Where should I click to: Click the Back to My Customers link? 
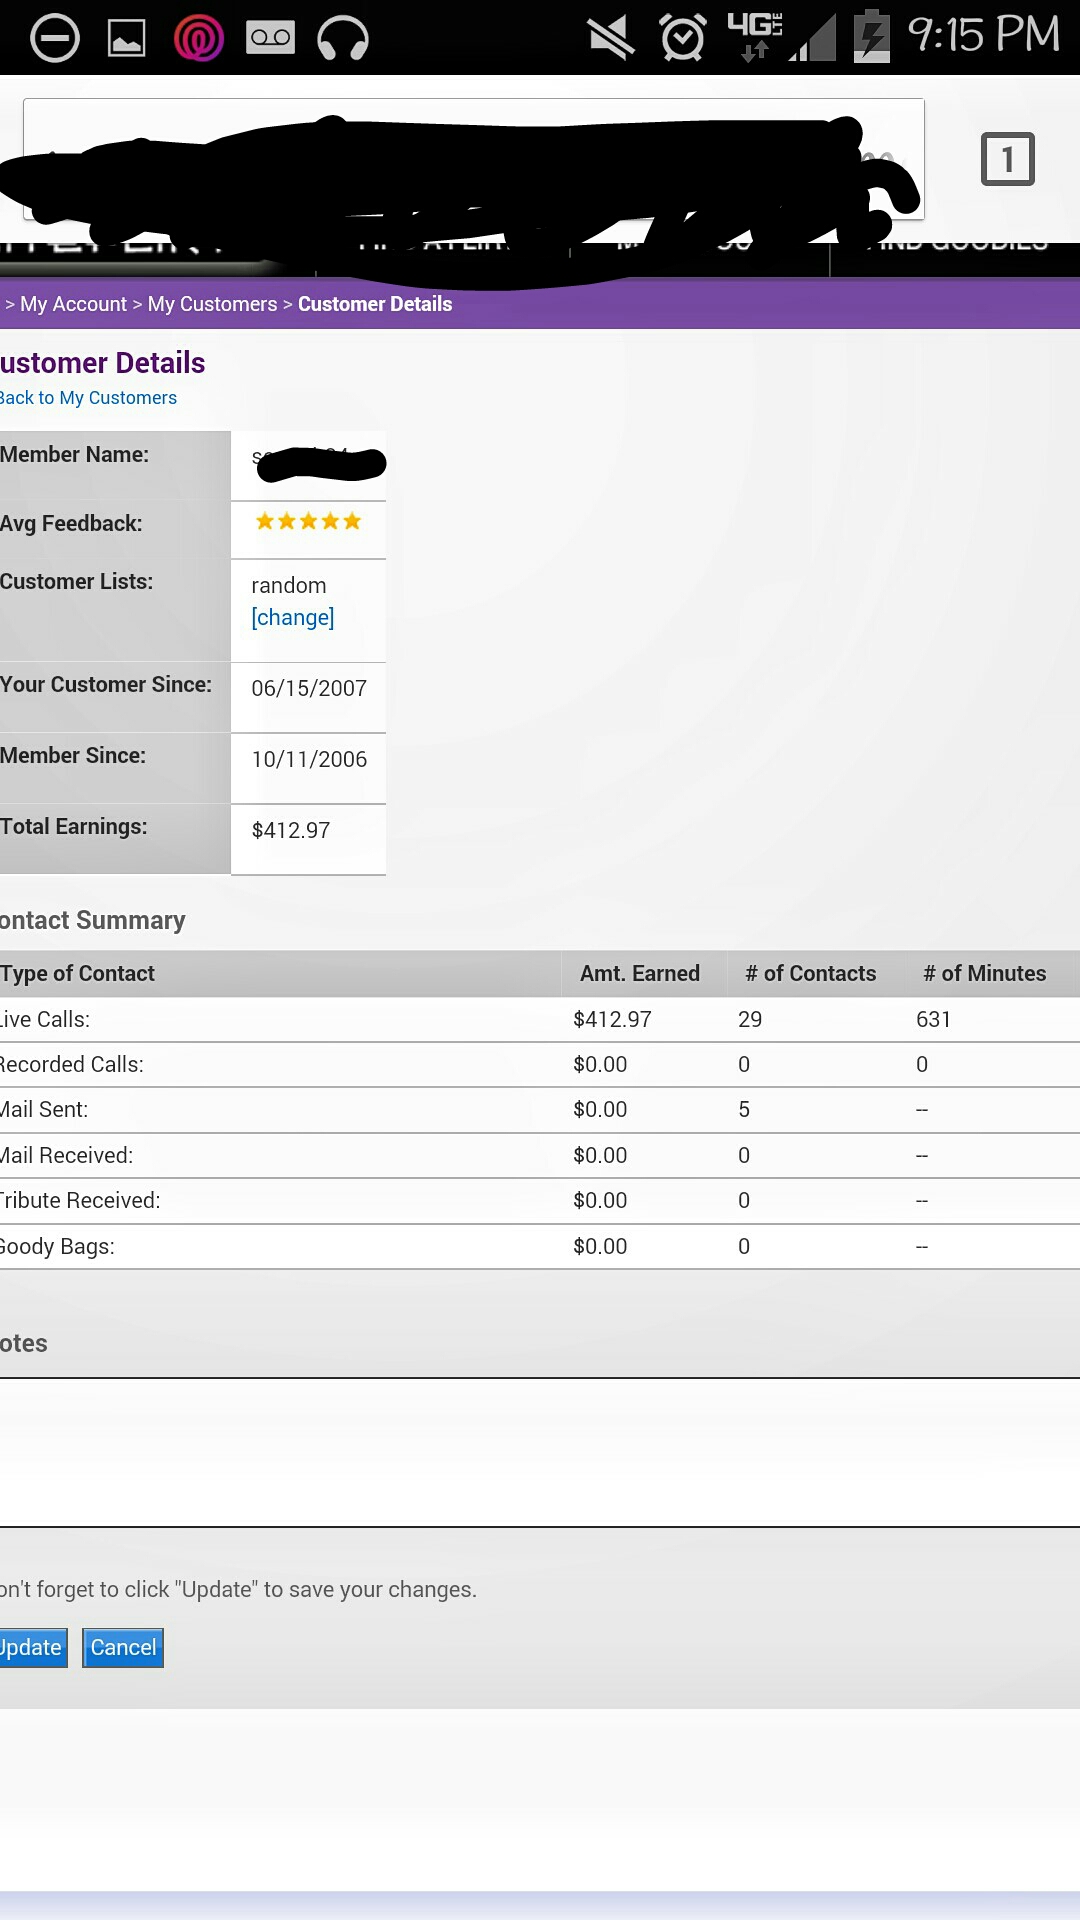[x=88, y=398]
